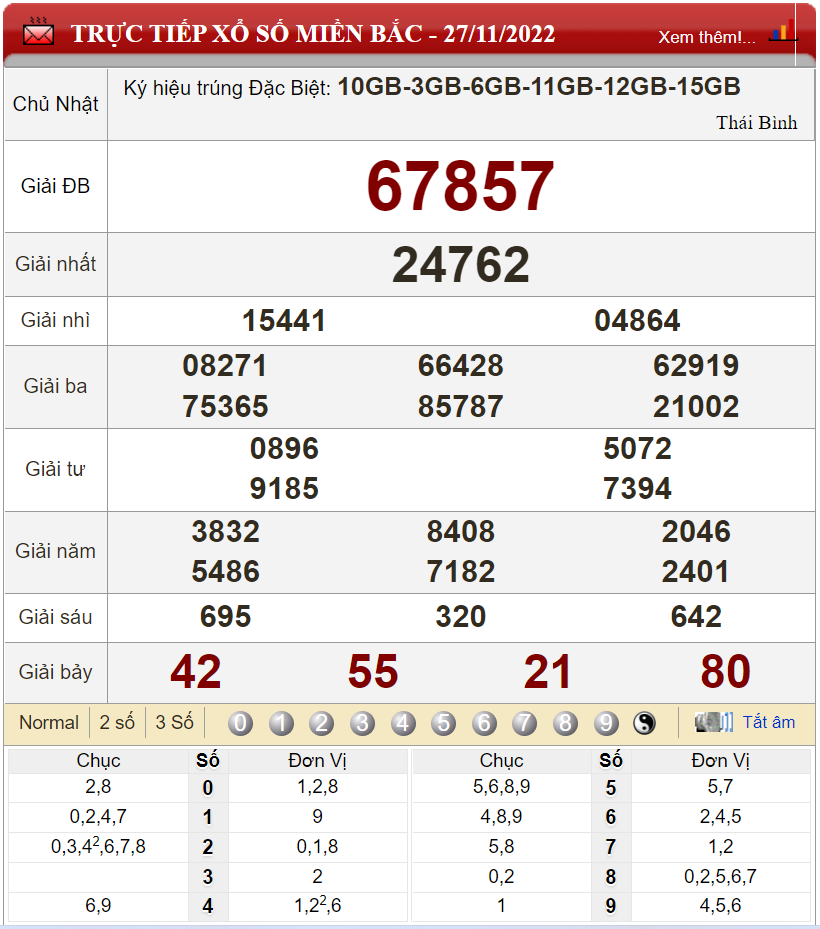Highlight results with the number 1 ball

click(281, 723)
